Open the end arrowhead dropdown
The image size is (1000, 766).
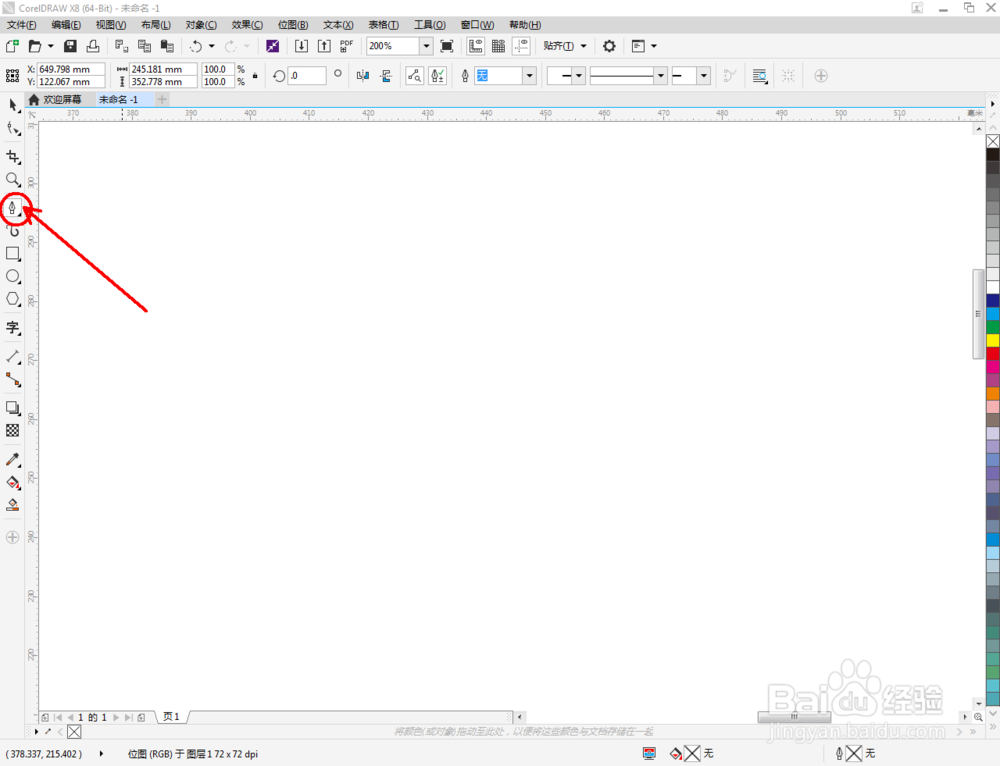coord(703,76)
